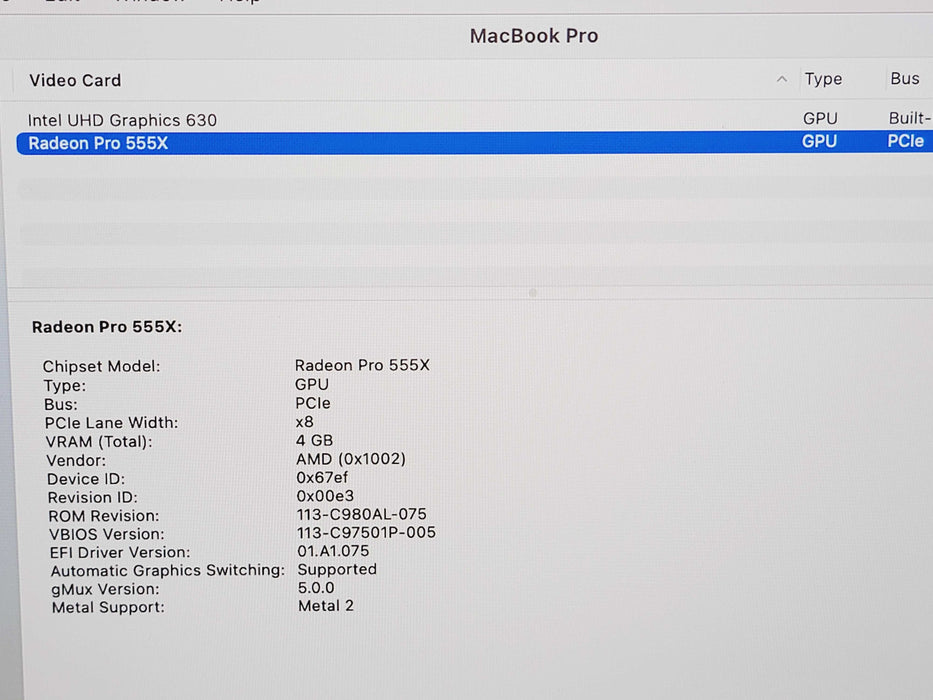Screen dimensions: 933x700
Task: Click the Revision ID value '0x00e3'
Action: point(325,496)
